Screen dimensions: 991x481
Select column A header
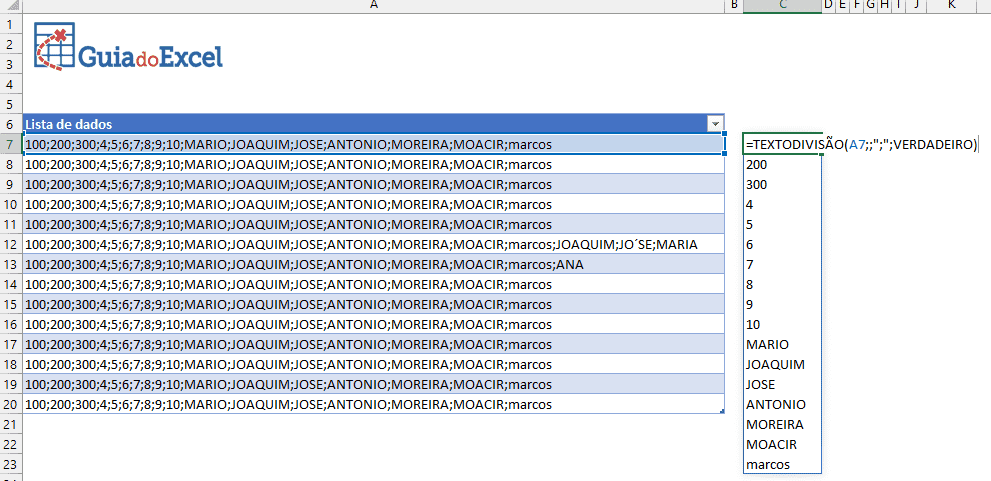372,5
